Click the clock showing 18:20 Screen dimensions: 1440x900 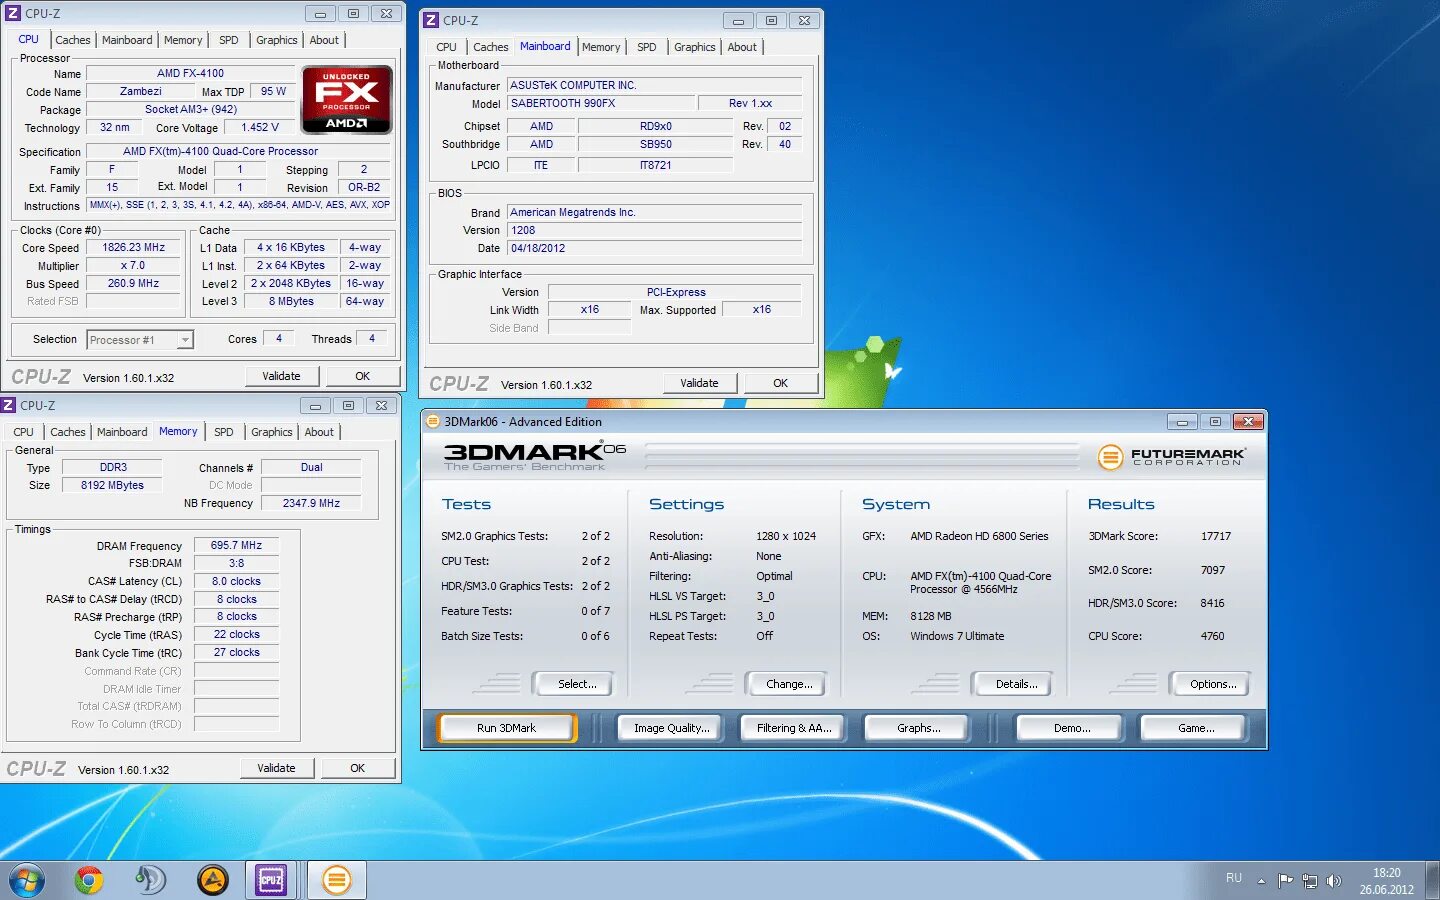click(x=1386, y=872)
